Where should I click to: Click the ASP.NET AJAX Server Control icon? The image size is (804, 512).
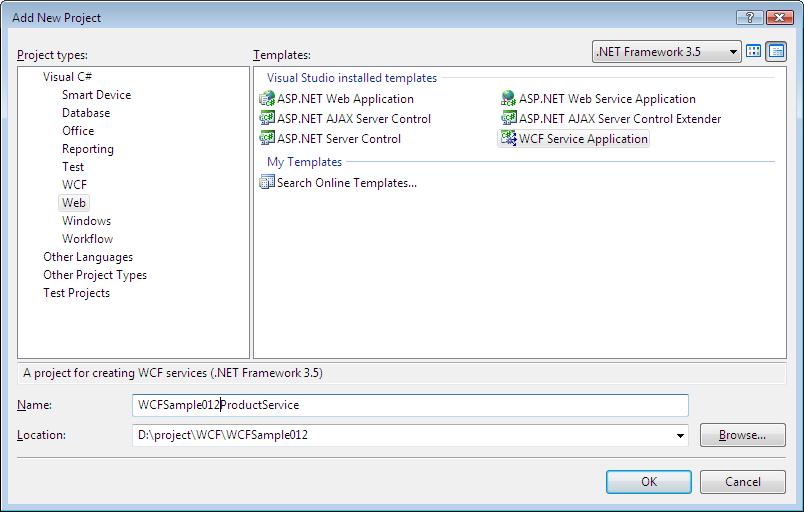[x=267, y=118]
